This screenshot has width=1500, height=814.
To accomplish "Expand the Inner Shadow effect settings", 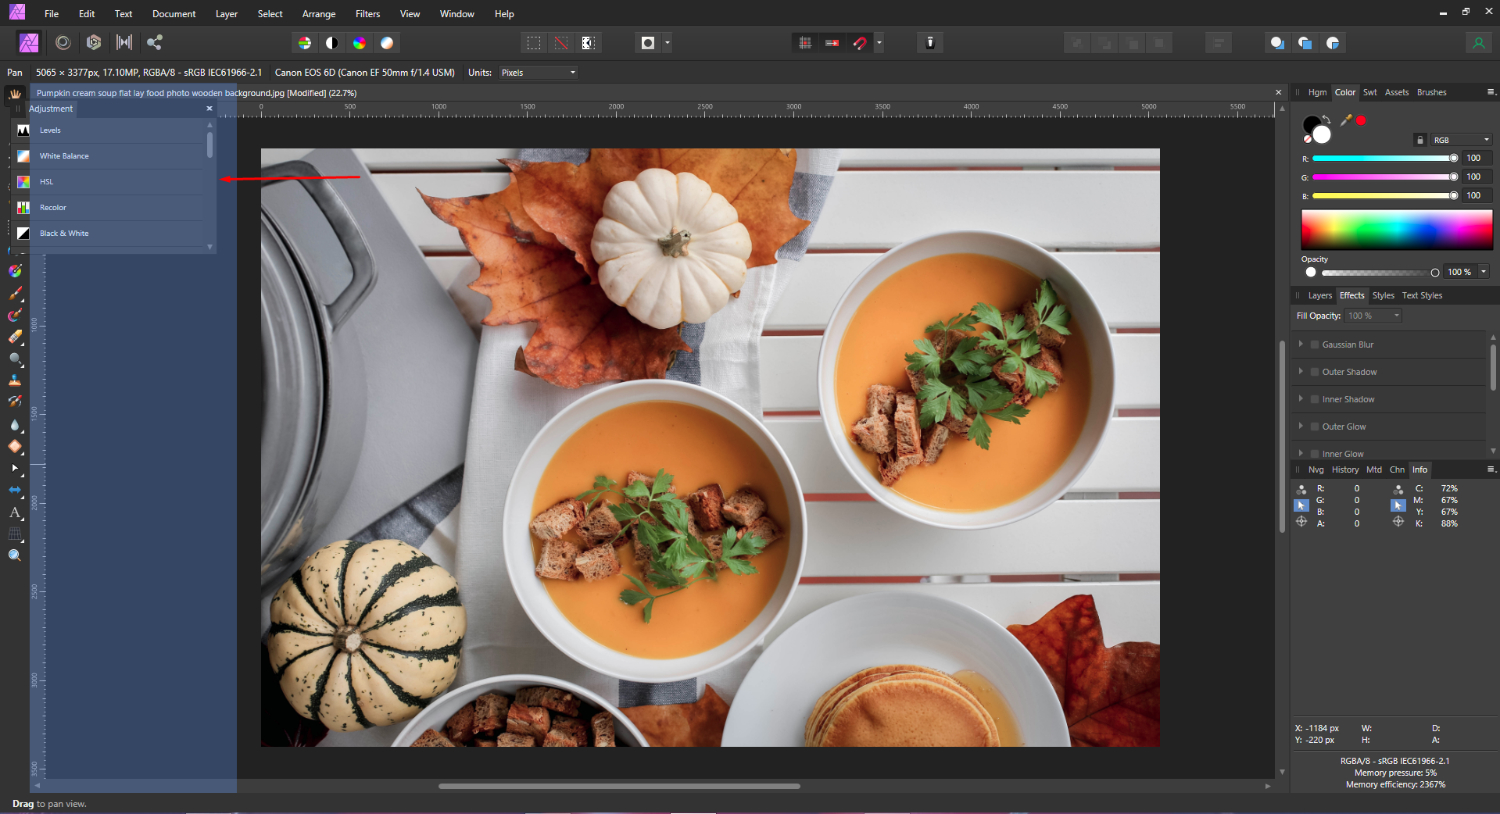I will 1301,399.
